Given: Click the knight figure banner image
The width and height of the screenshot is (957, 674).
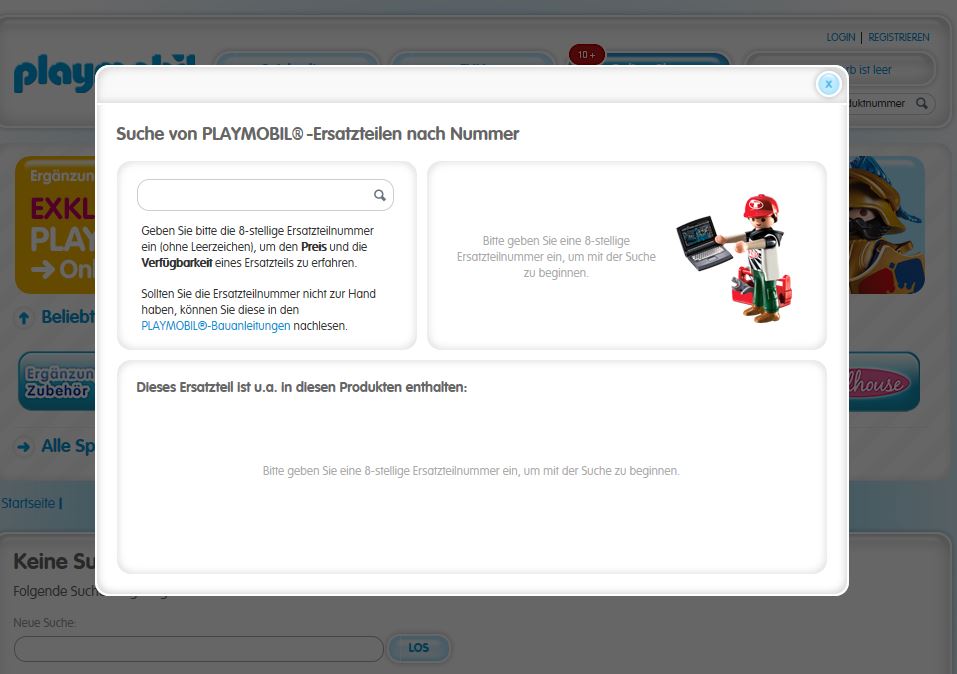Looking at the screenshot, I should [x=886, y=225].
